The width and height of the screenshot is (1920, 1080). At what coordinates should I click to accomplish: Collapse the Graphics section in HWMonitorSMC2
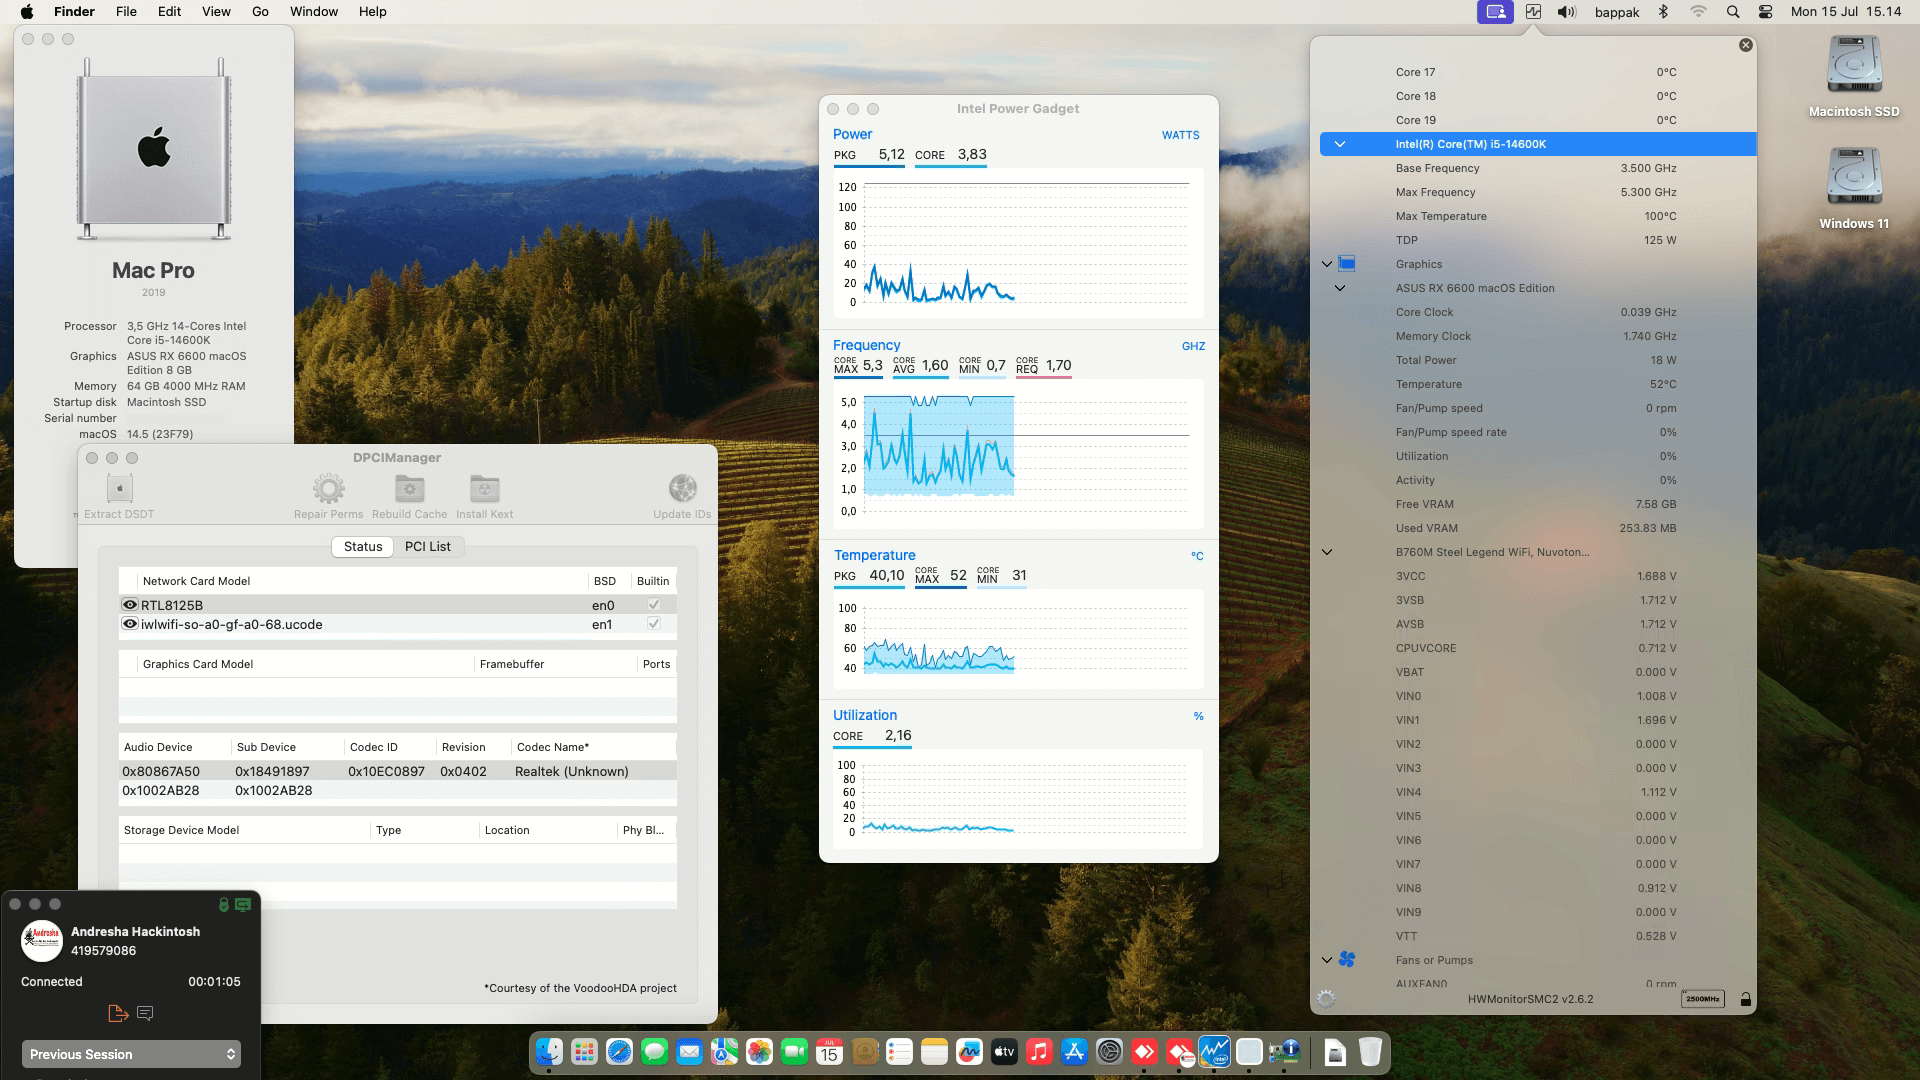(1327, 264)
